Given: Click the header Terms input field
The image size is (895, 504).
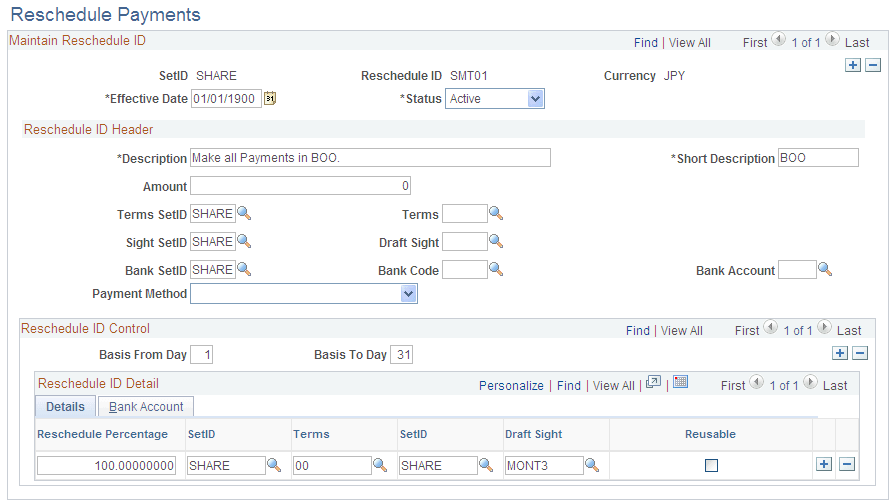Looking at the screenshot, I should point(465,213).
